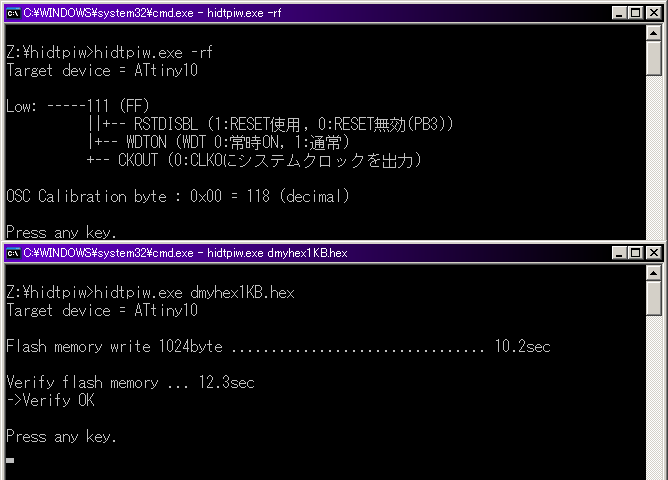This screenshot has height=480, width=668.
Task: Click the scroll-up arrow in the top window
Action: tap(654, 33)
